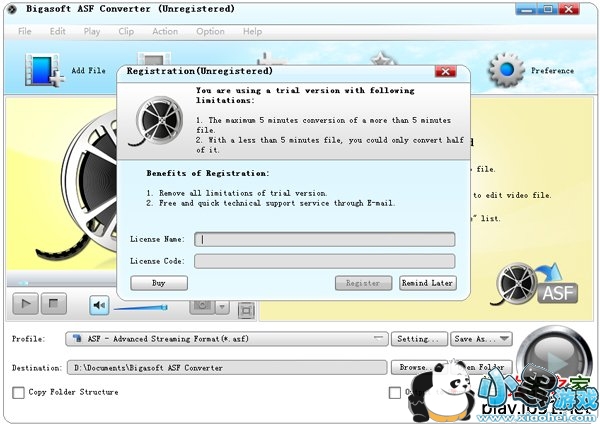Click the Add File label
This screenshot has height=426, width=600.
coord(88,70)
